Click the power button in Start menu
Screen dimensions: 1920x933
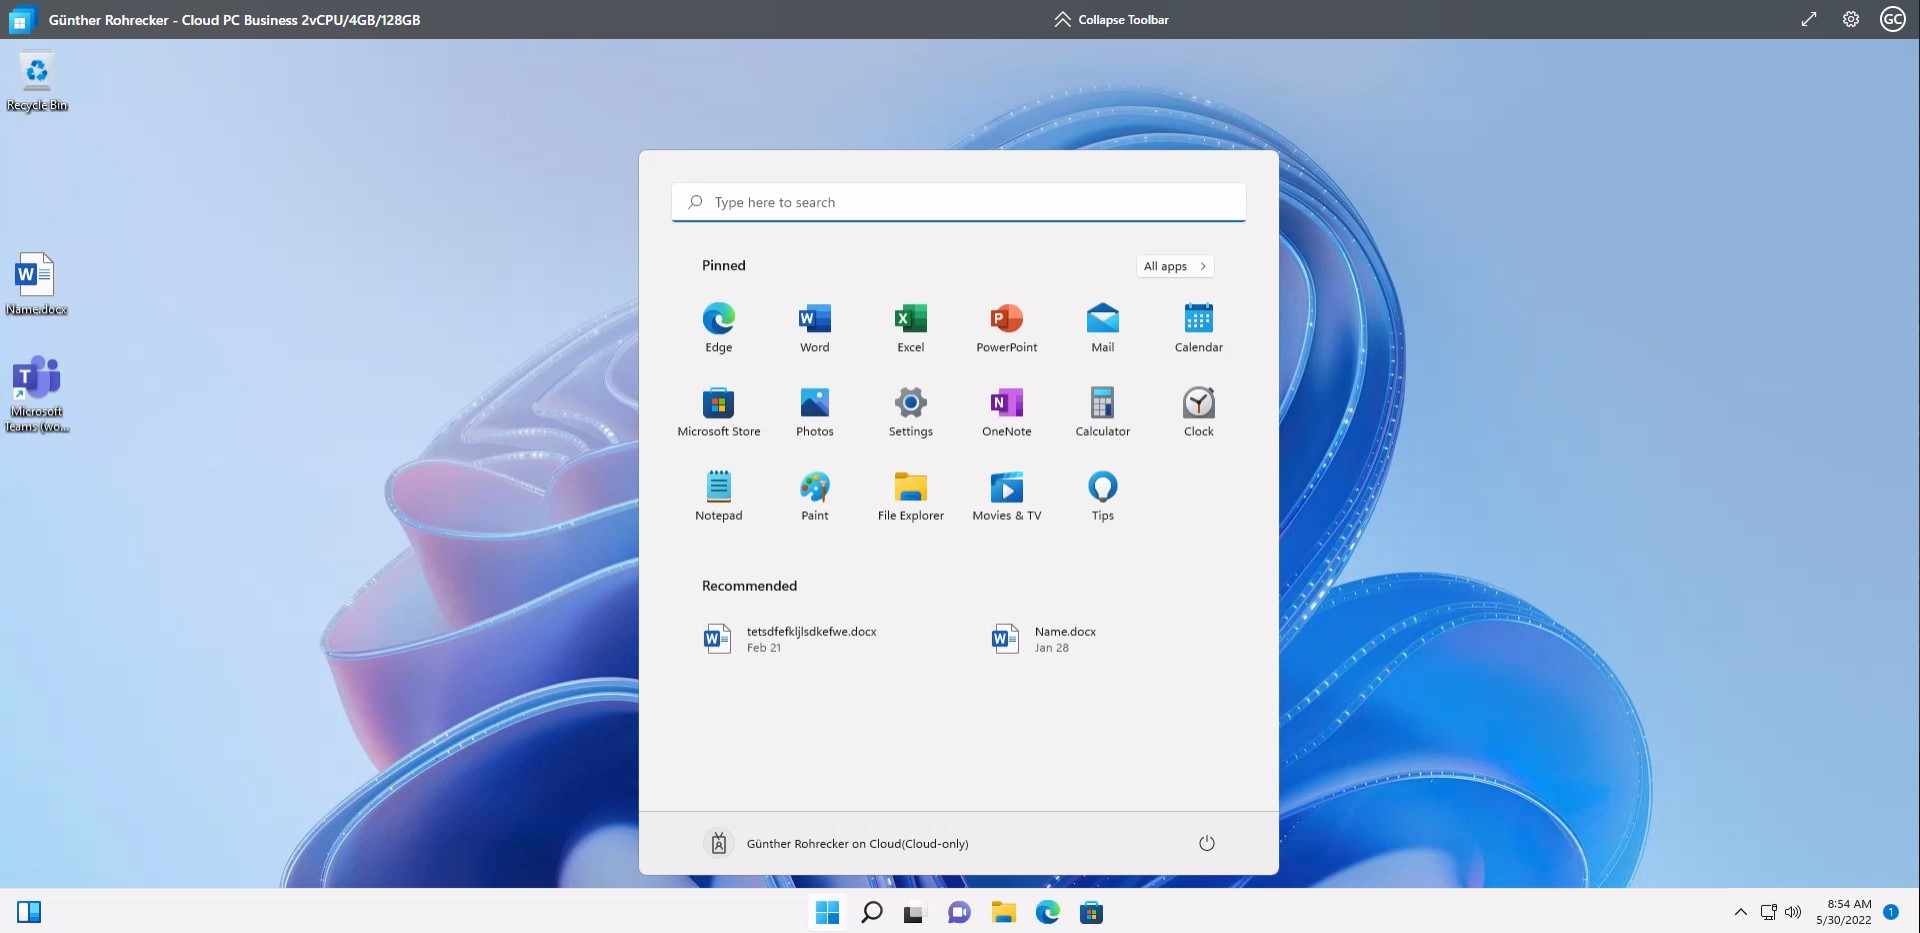(x=1206, y=843)
